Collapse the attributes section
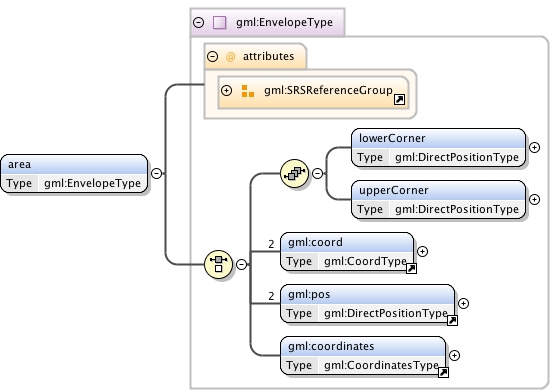 tap(213, 56)
